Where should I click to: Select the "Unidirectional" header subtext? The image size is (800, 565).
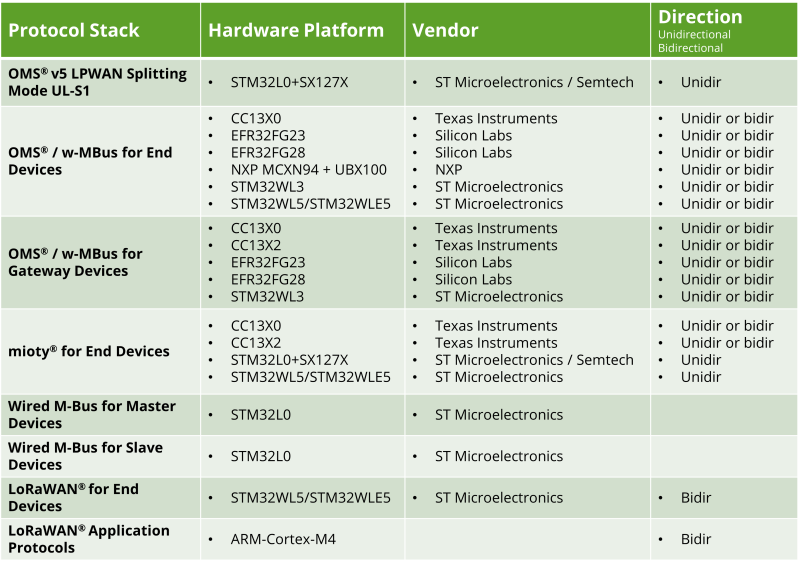pyautogui.click(x=694, y=35)
